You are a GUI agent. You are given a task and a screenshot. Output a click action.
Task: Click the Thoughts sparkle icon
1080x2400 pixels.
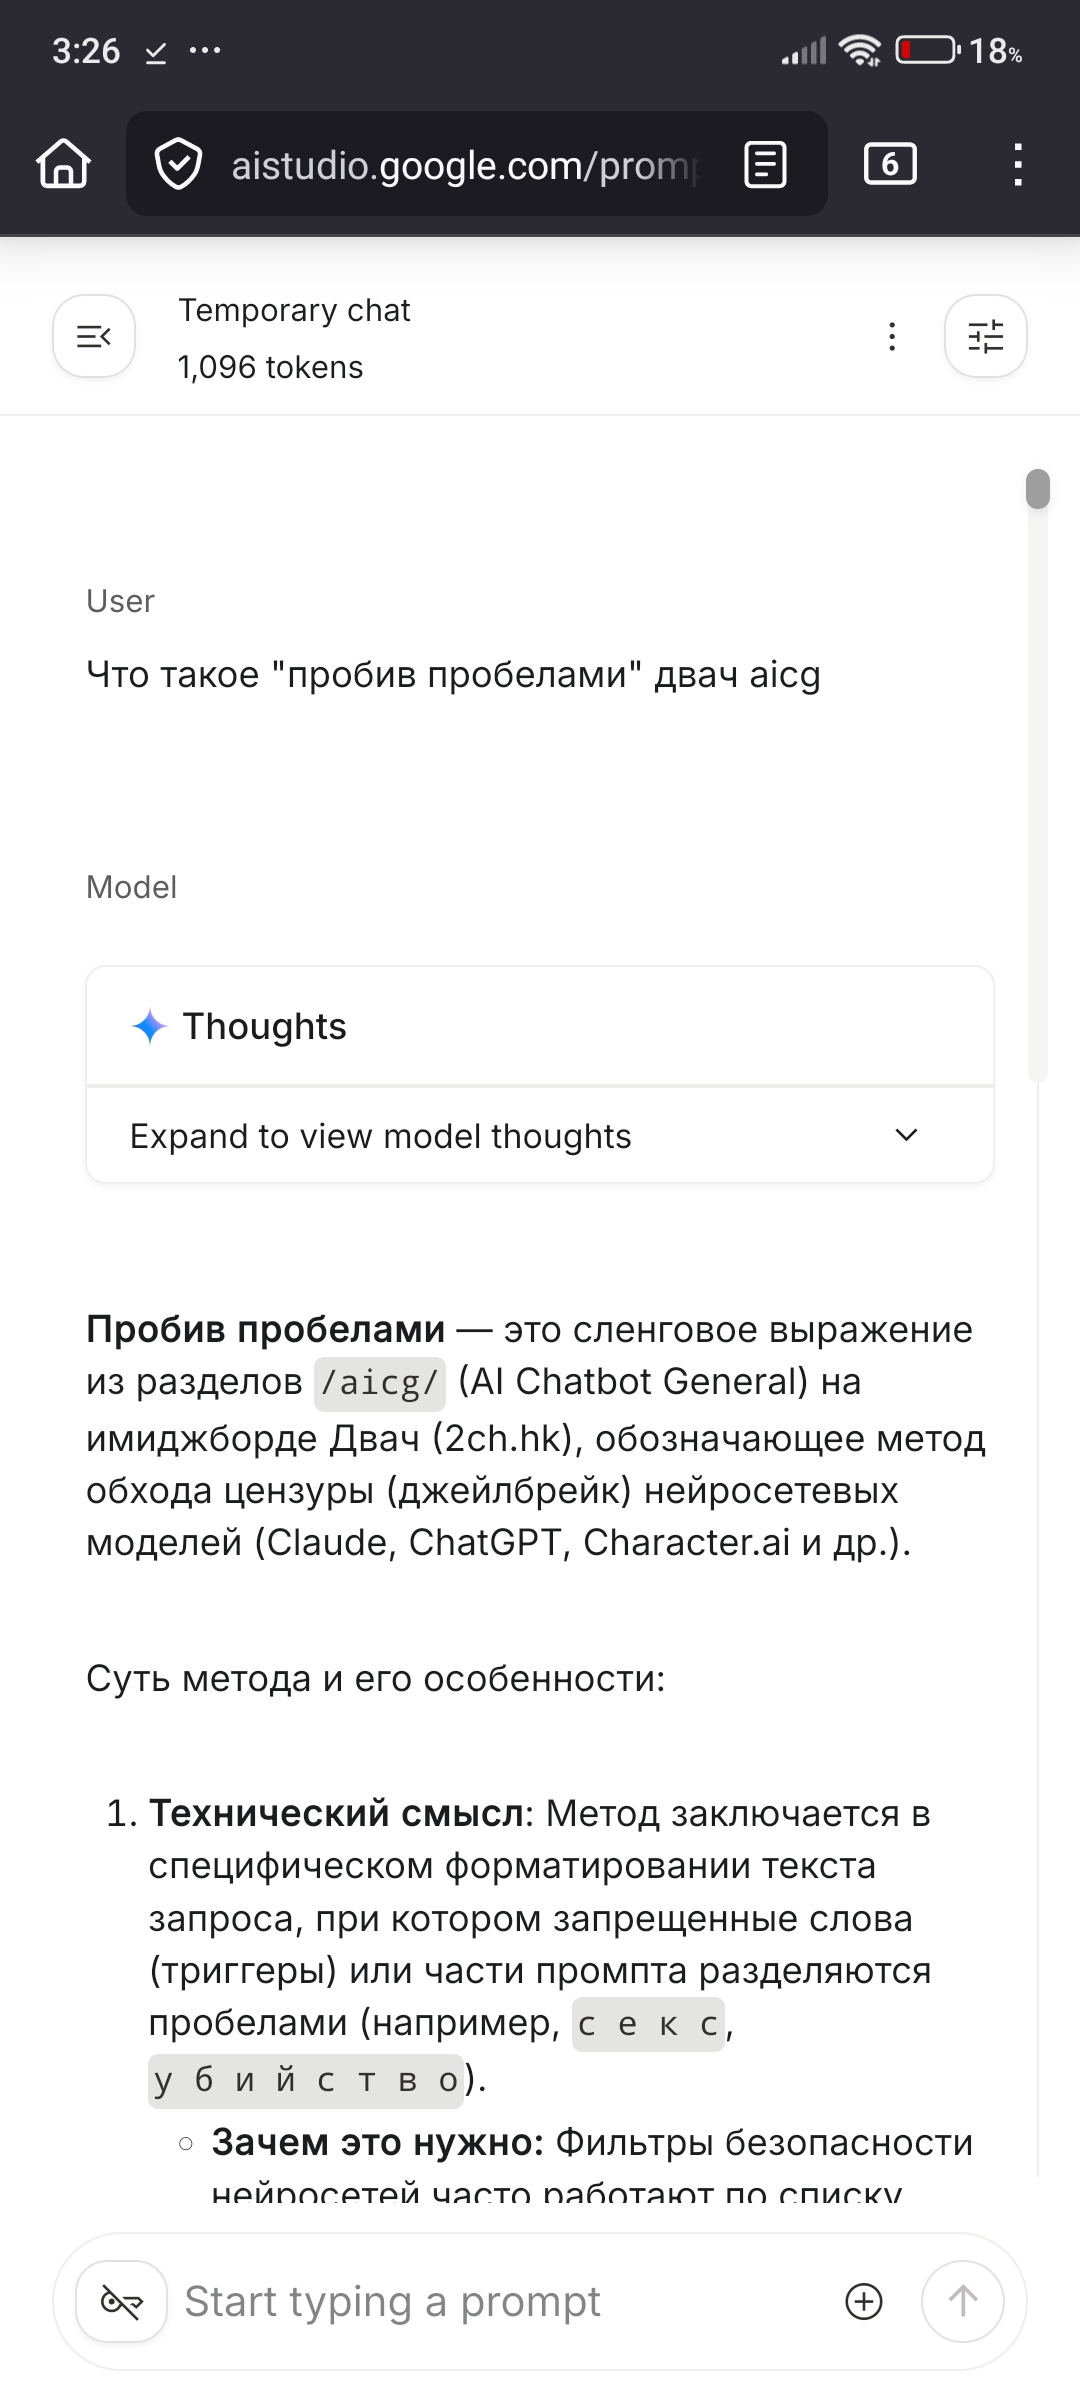tap(149, 1027)
